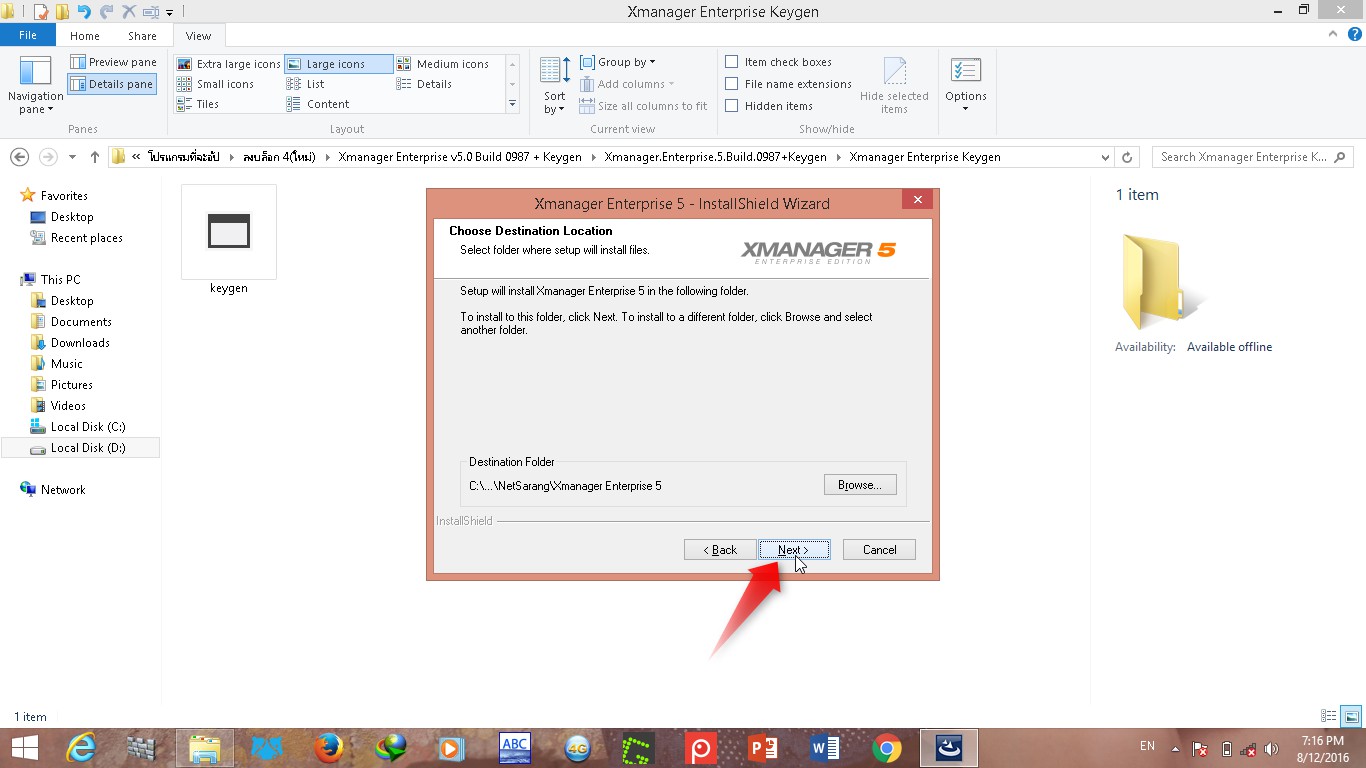
Task: Click the New folder icon in quick access toolbar
Action: tap(62, 12)
